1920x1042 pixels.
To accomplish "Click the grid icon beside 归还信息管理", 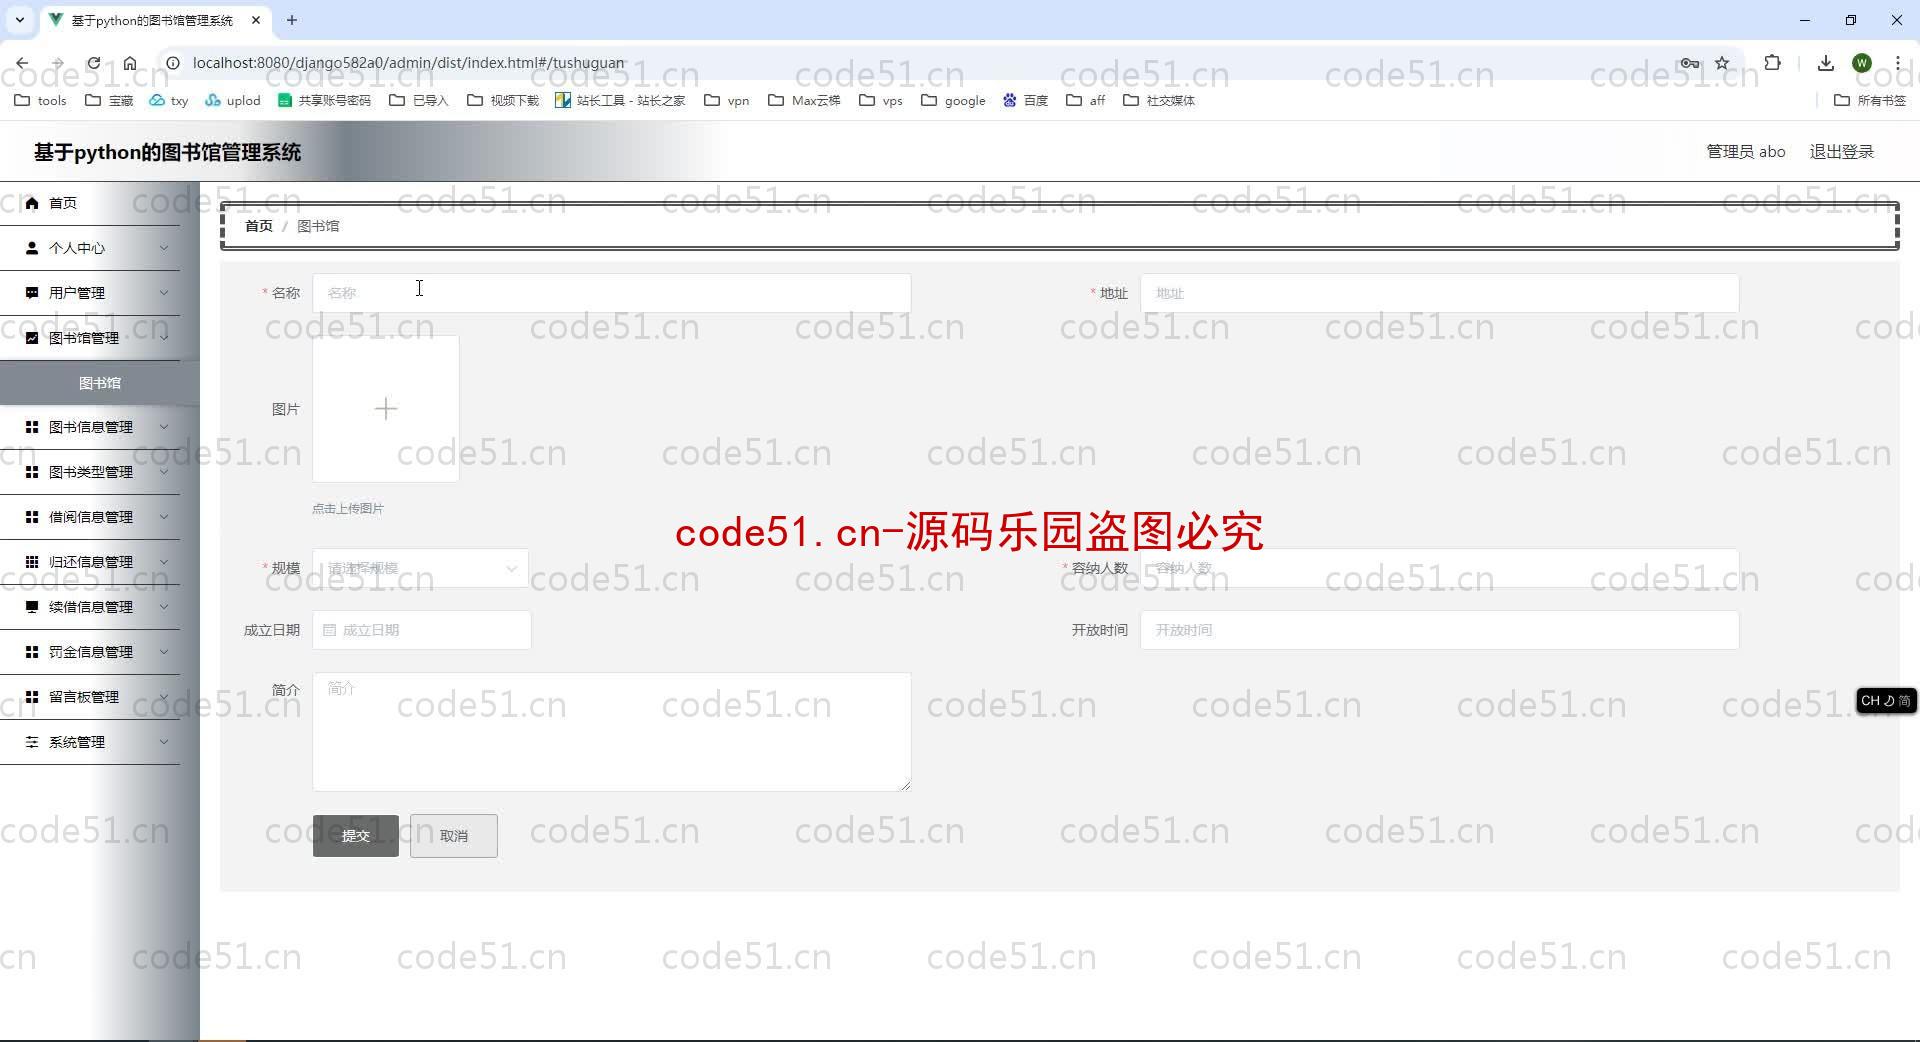I will (x=32, y=562).
